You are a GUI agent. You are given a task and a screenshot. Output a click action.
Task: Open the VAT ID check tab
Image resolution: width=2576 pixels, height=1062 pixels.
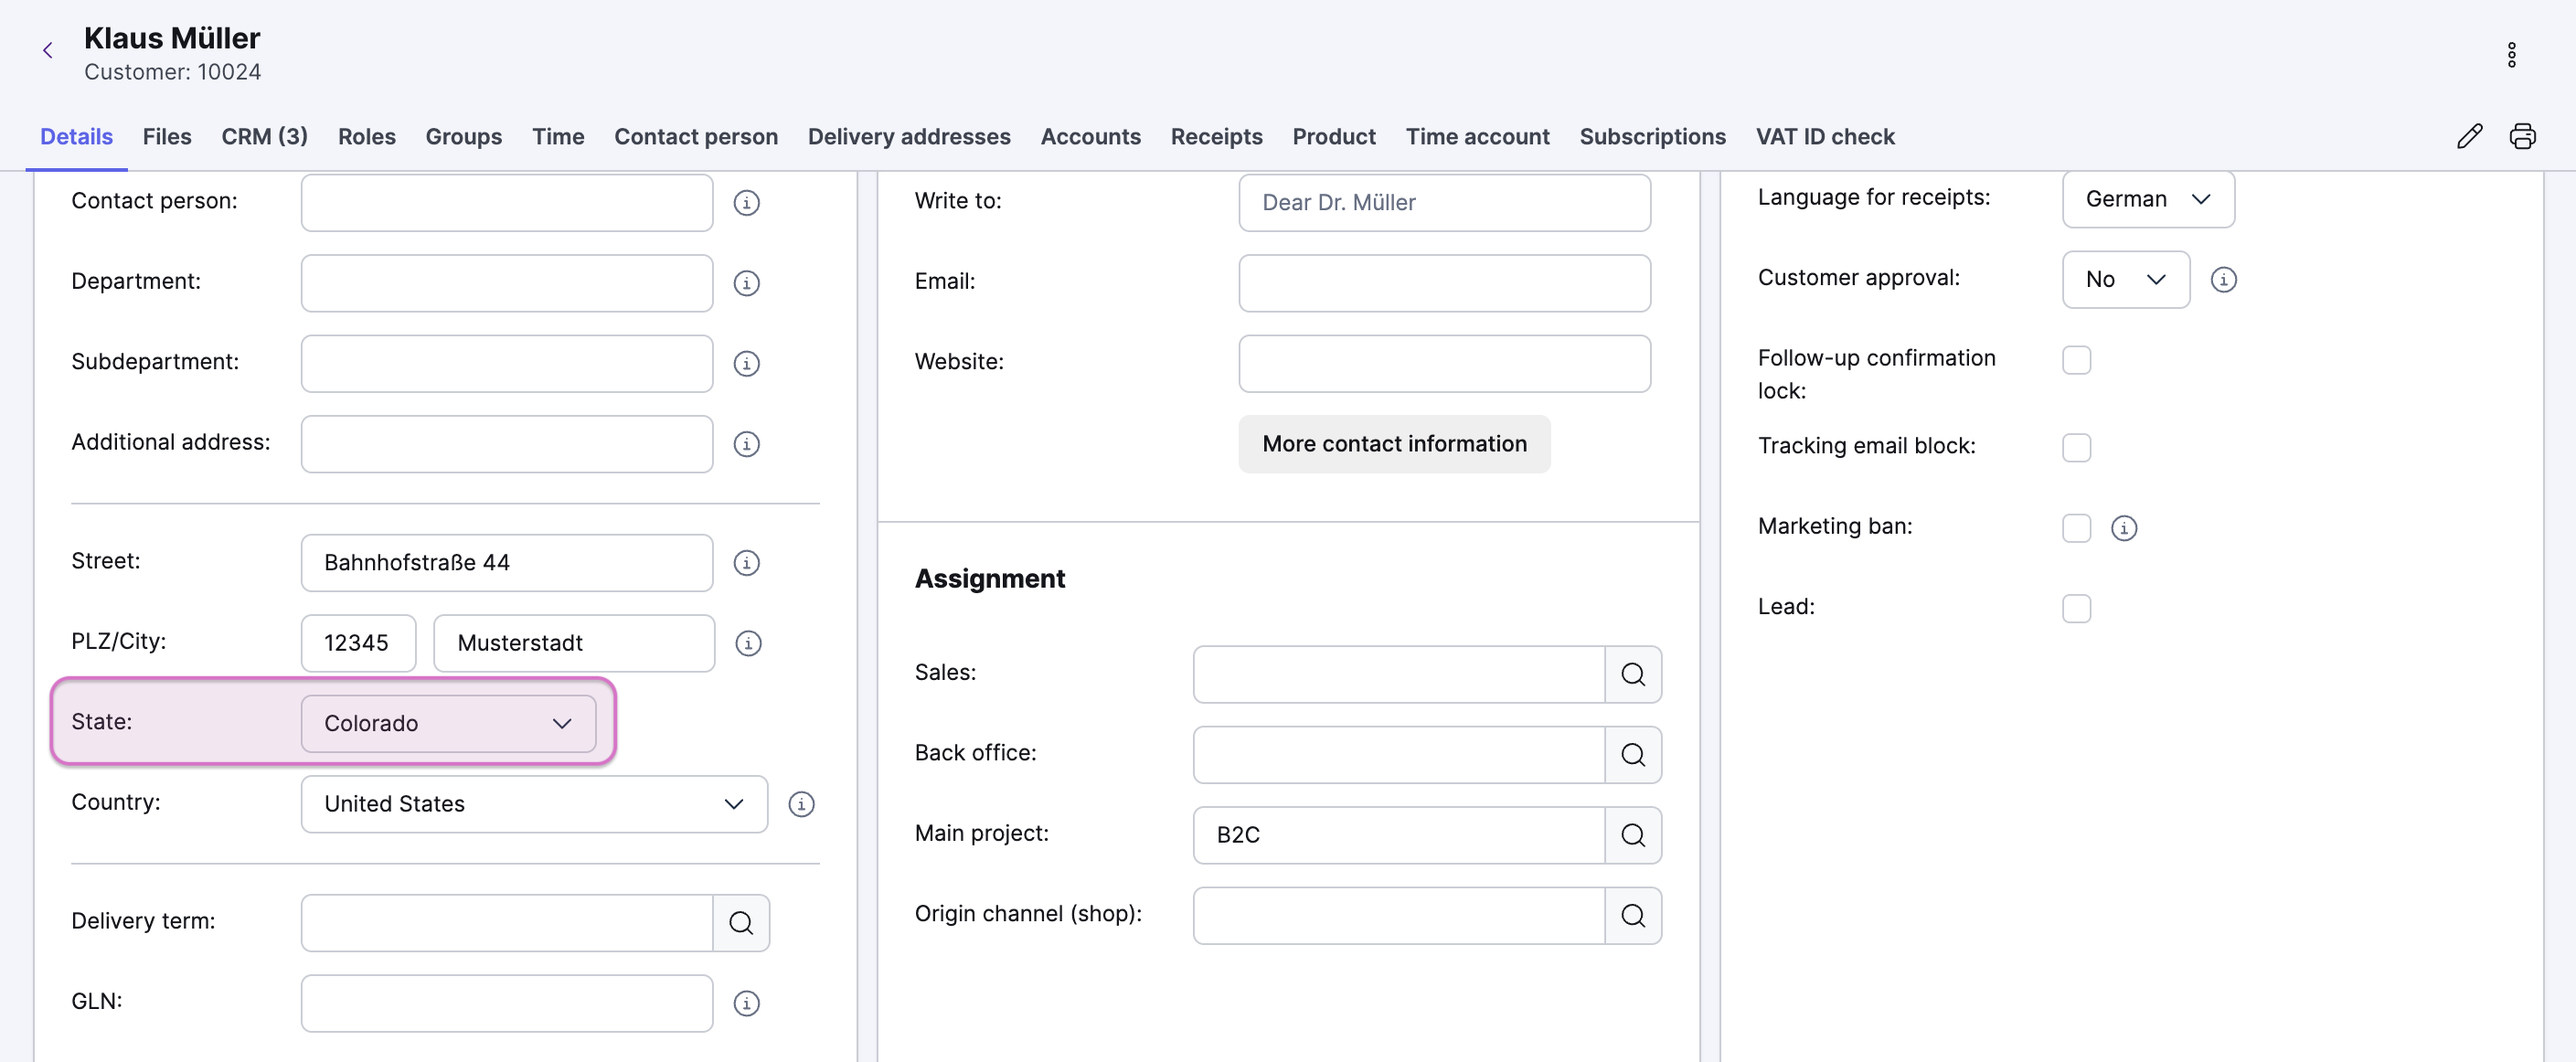pyautogui.click(x=1825, y=136)
